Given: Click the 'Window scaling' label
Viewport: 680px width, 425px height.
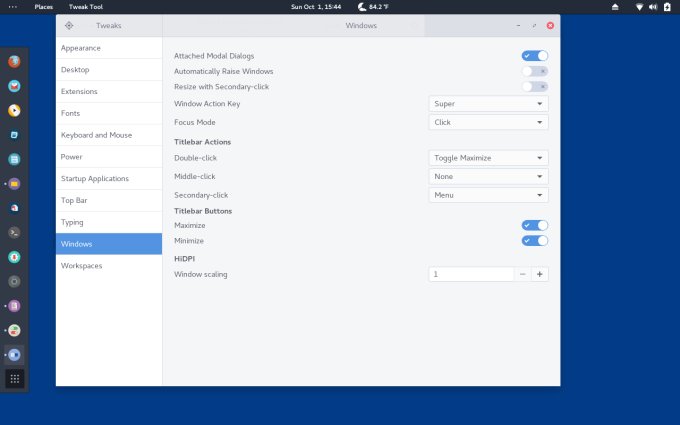Looking at the screenshot, I should pos(201,275).
